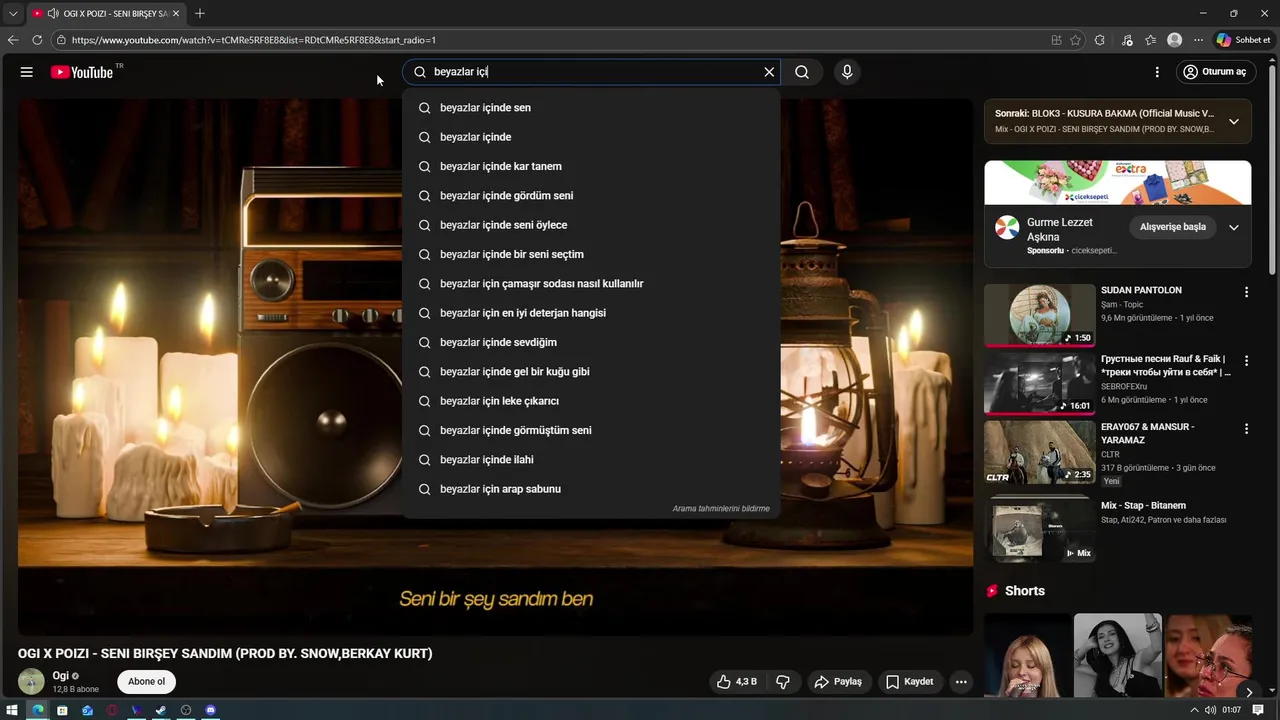Add page to favorites with star icon
This screenshot has height=720, width=1280.
tap(1076, 40)
